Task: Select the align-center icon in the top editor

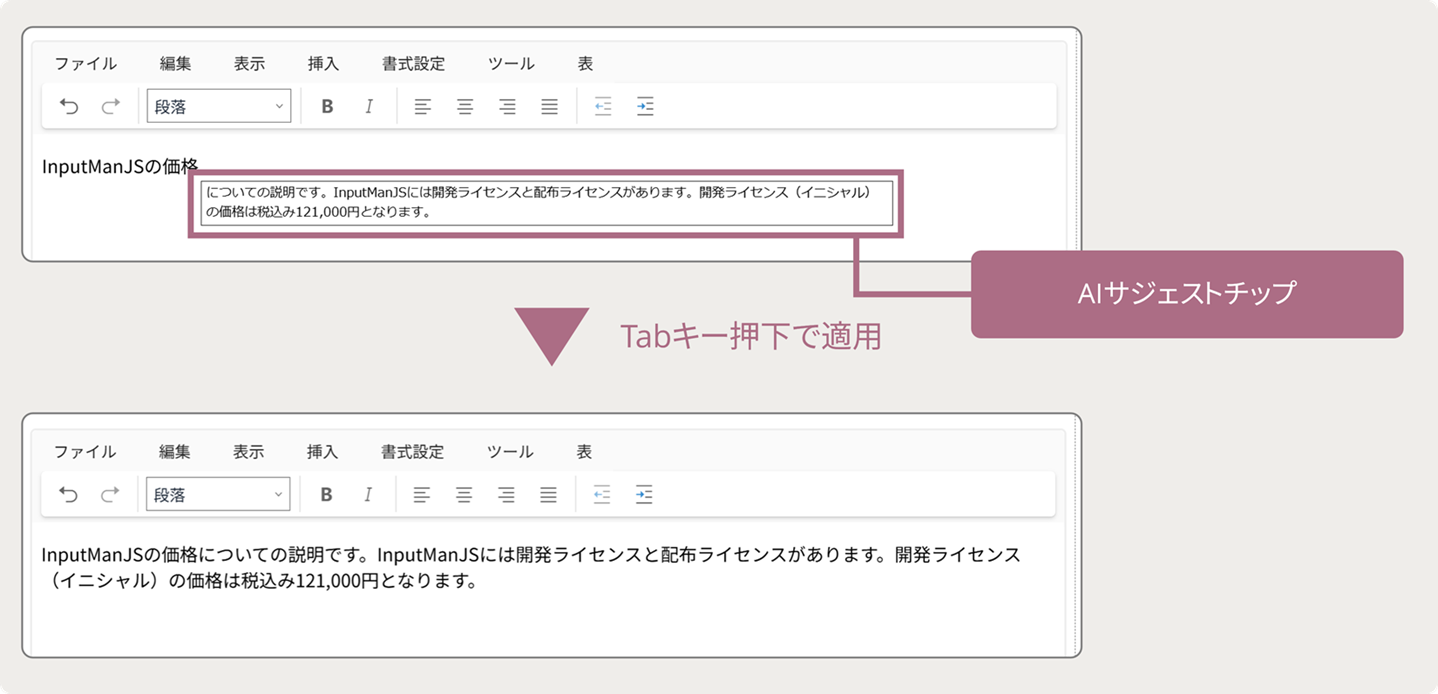Action: click(465, 106)
